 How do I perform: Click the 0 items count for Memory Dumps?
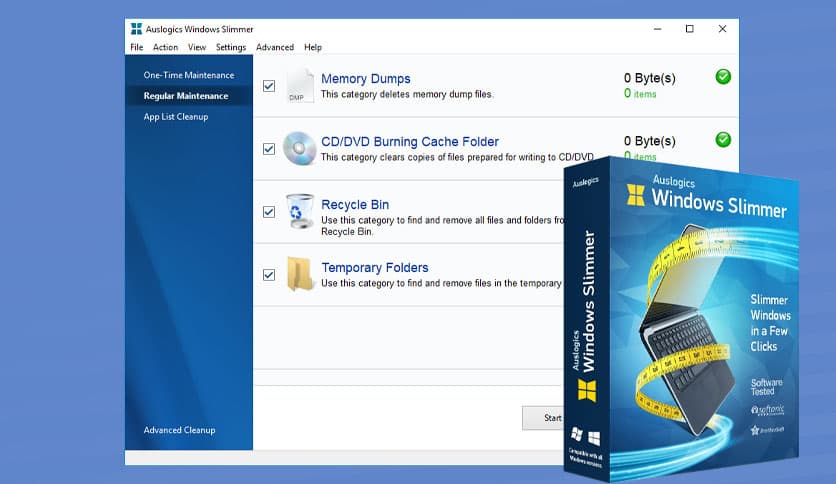(640, 94)
